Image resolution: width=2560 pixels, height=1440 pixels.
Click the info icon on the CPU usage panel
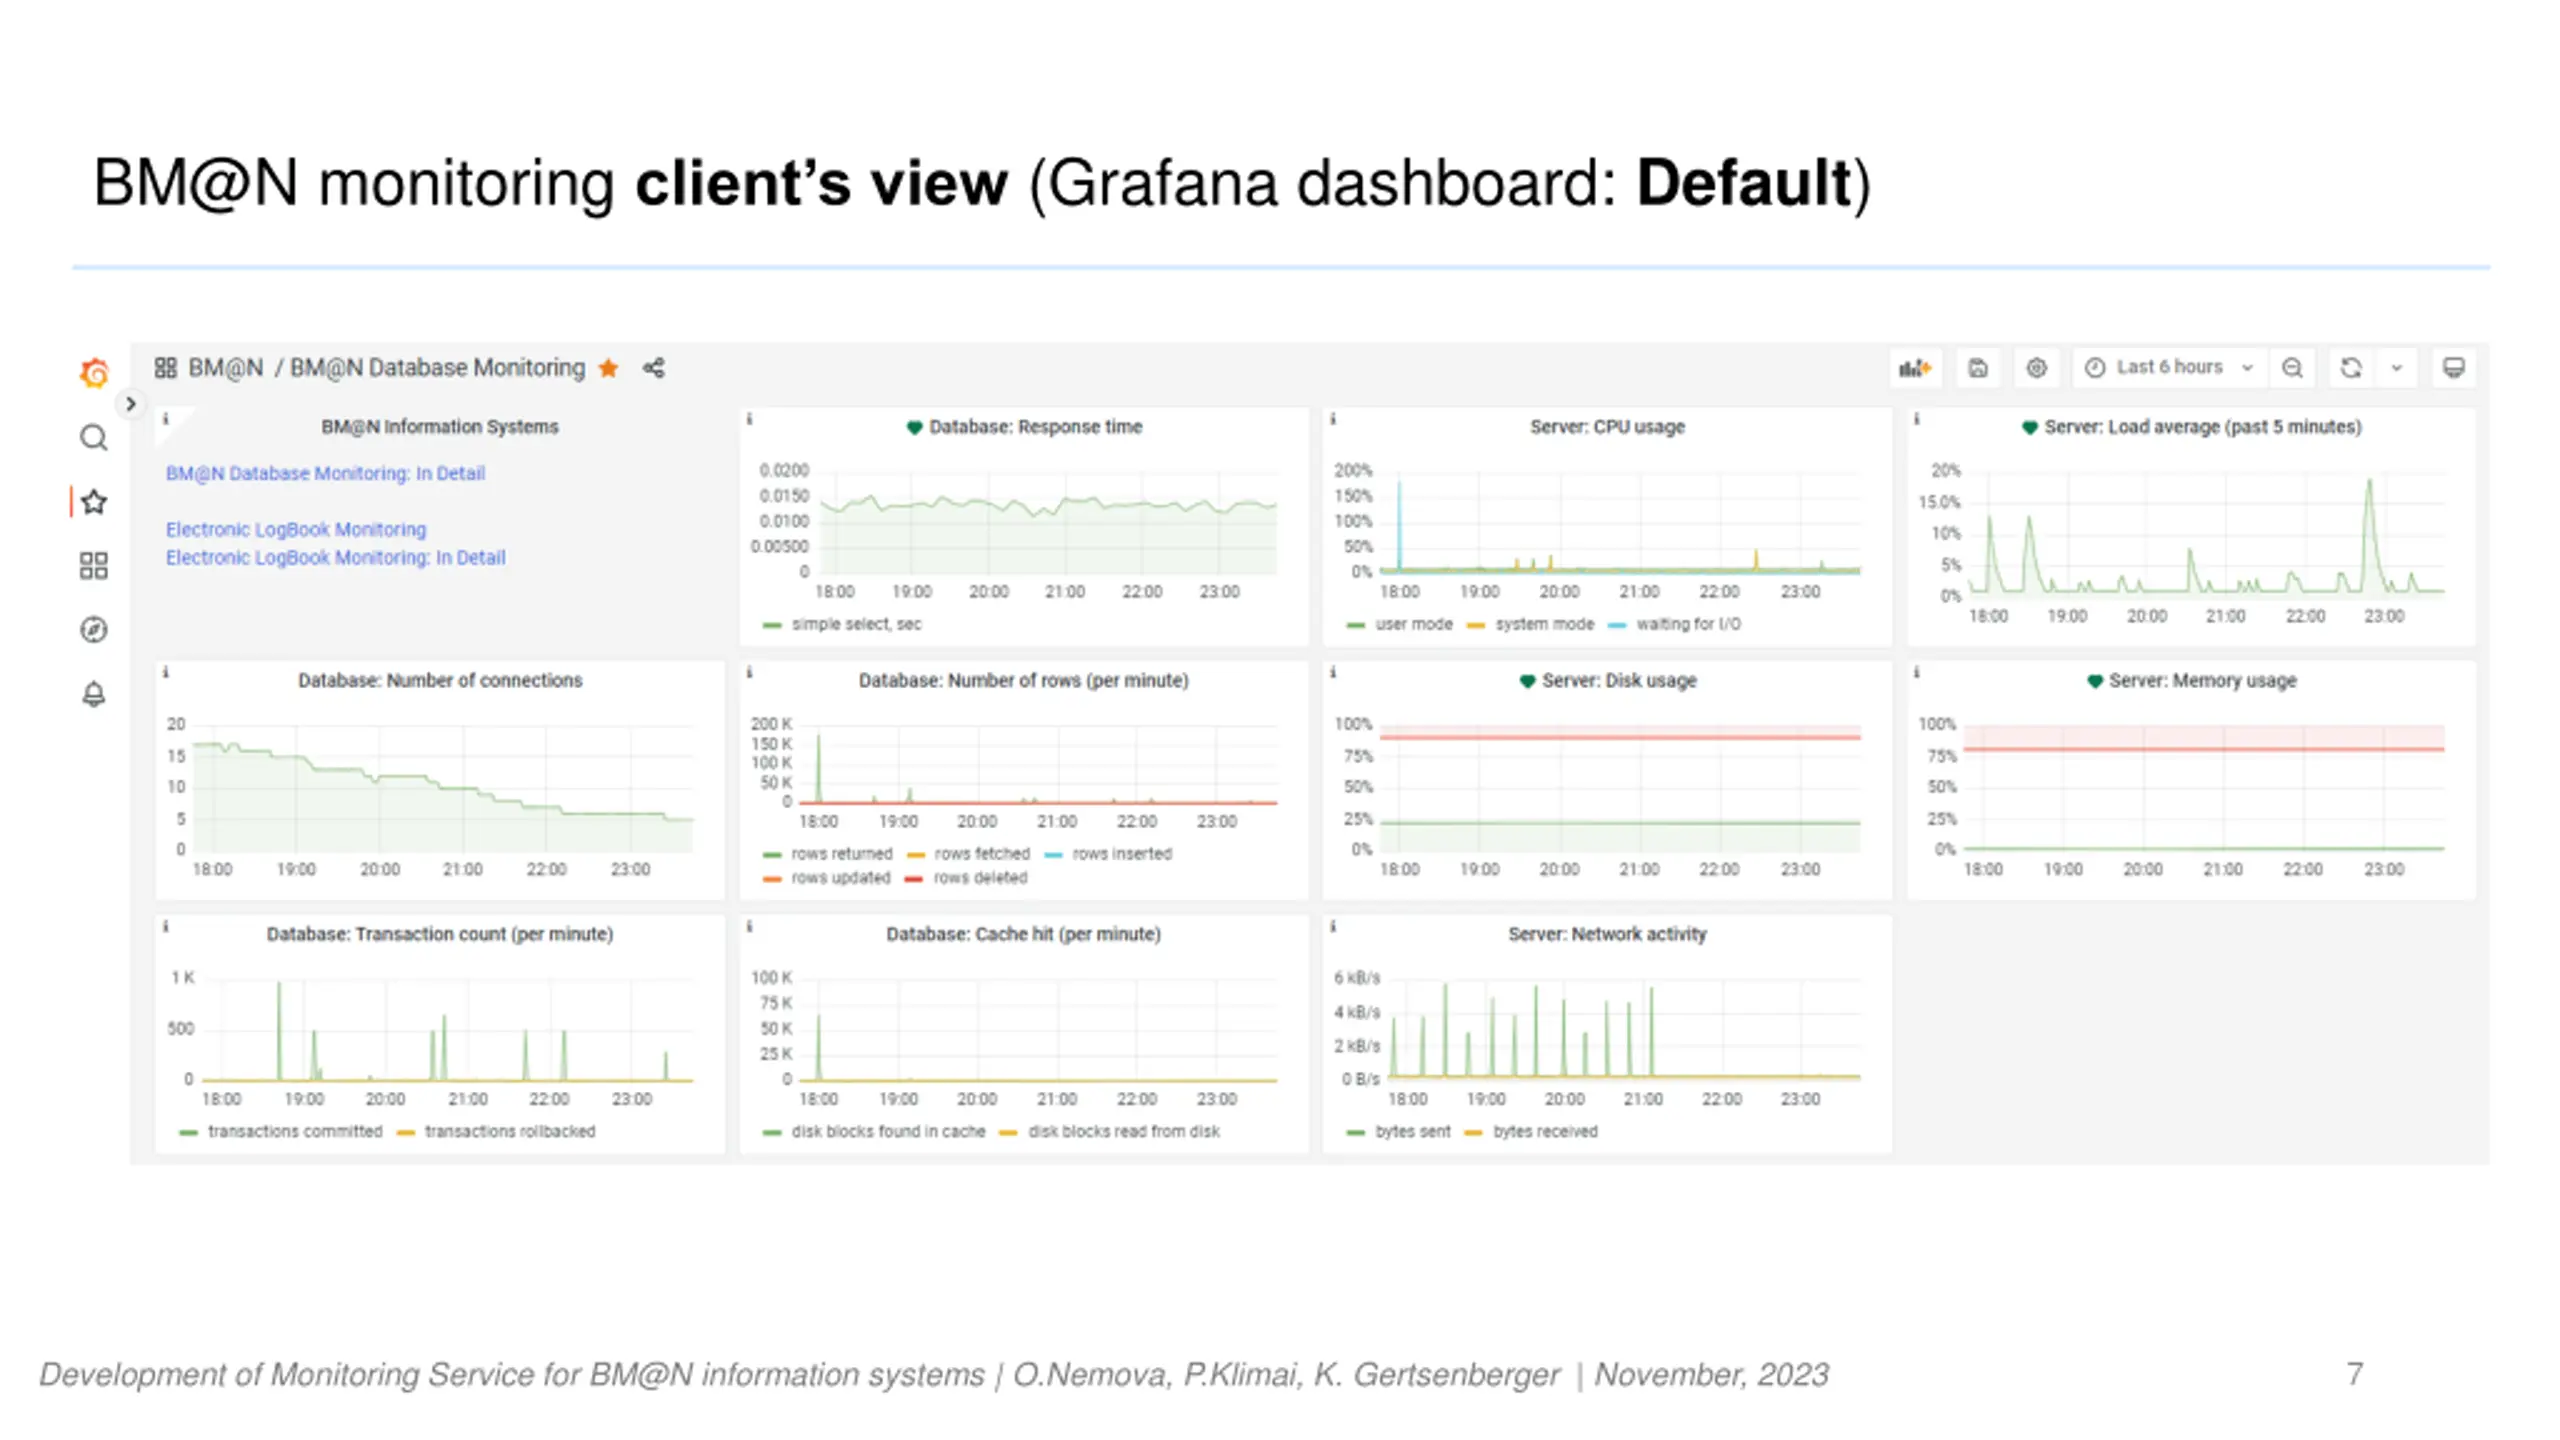pyautogui.click(x=1333, y=419)
